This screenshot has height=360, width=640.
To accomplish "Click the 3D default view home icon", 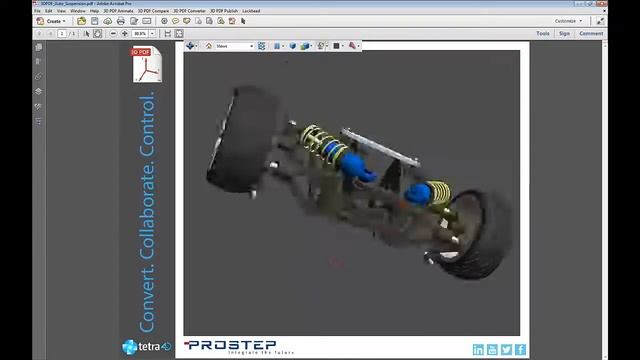I will point(209,46).
